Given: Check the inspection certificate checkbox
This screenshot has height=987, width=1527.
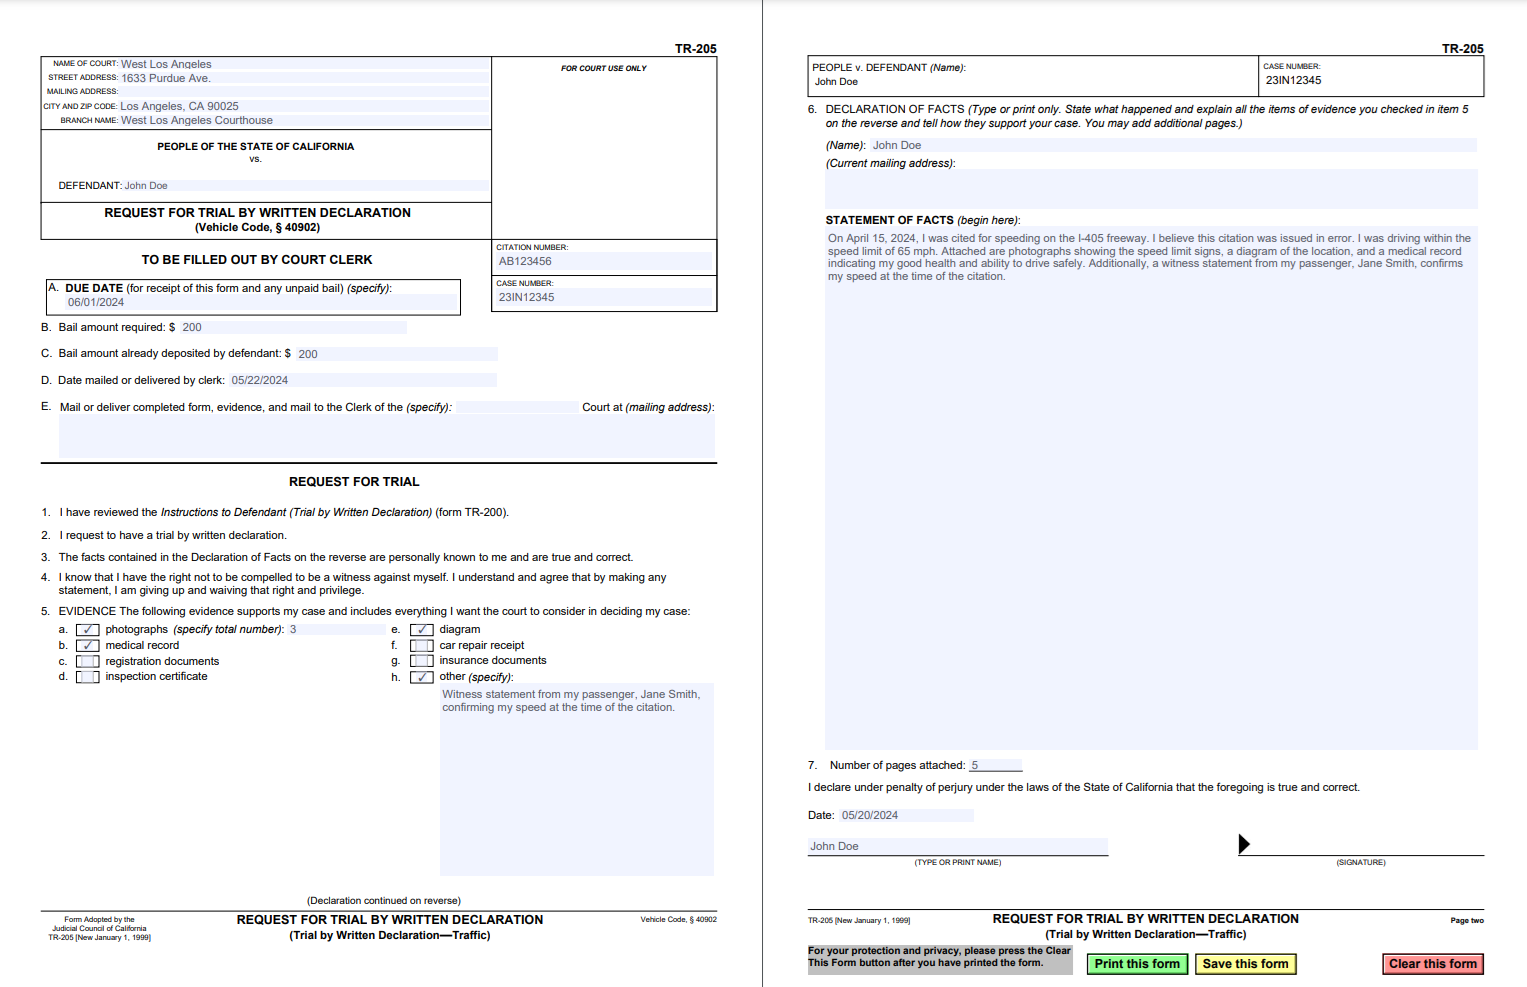Looking at the screenshot, I should click(x=88, y=676).
